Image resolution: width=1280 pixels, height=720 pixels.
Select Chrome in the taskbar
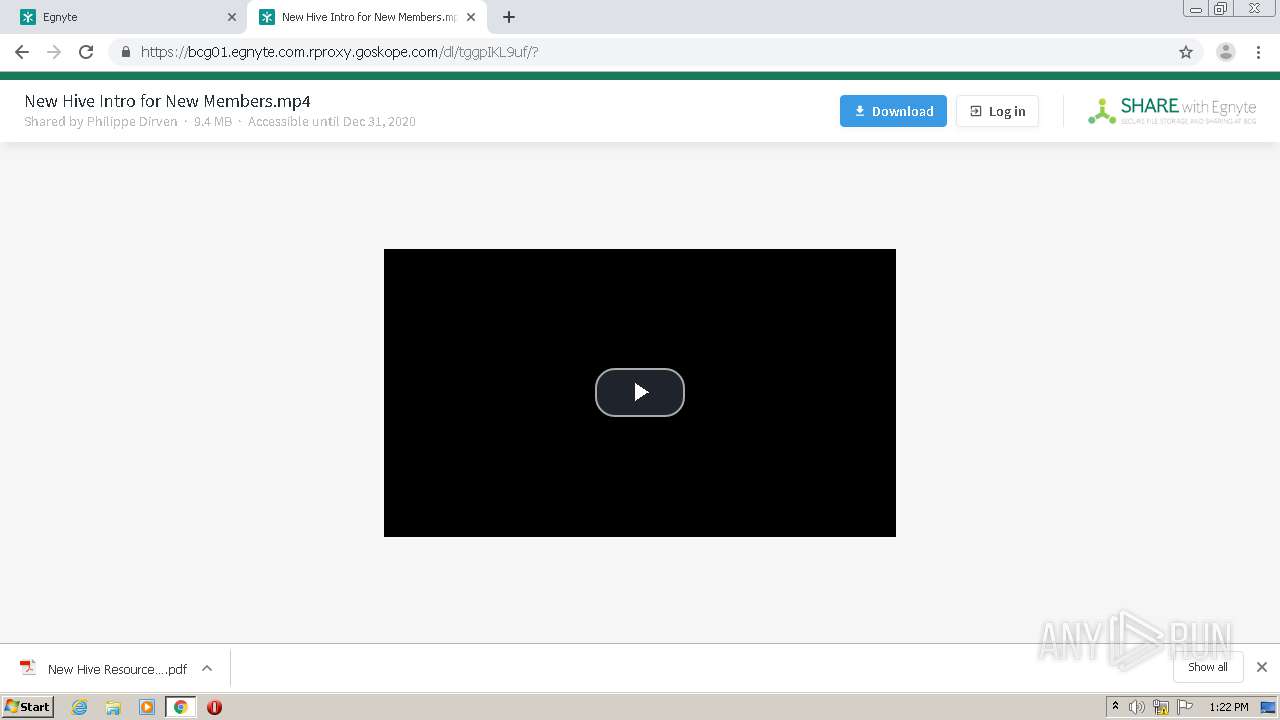coord(180,707)
